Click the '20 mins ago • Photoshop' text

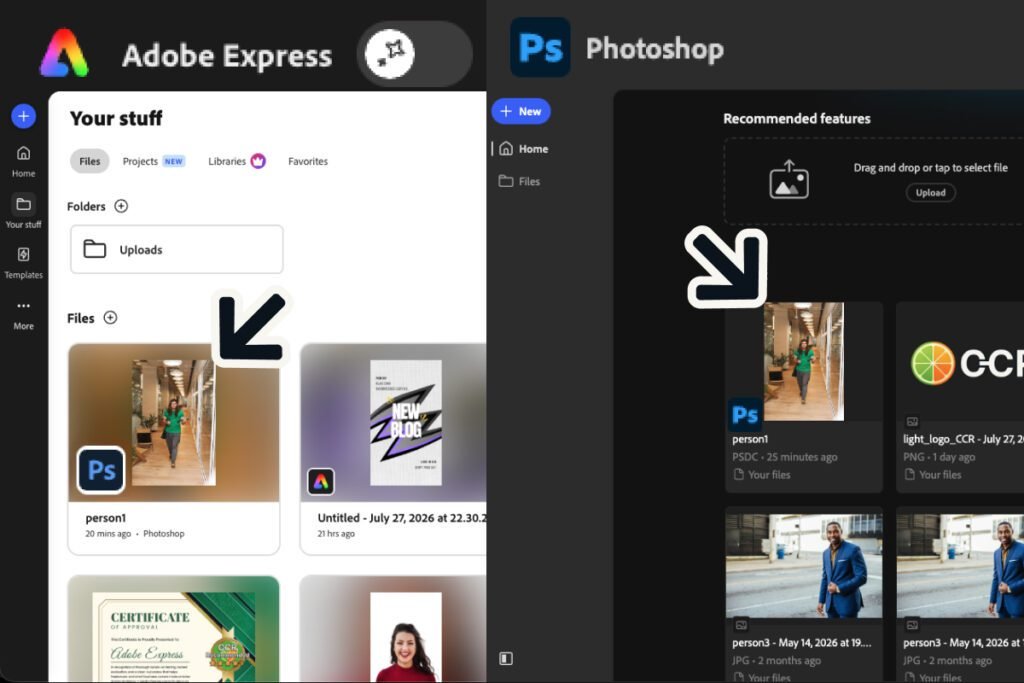coord(135,533)
